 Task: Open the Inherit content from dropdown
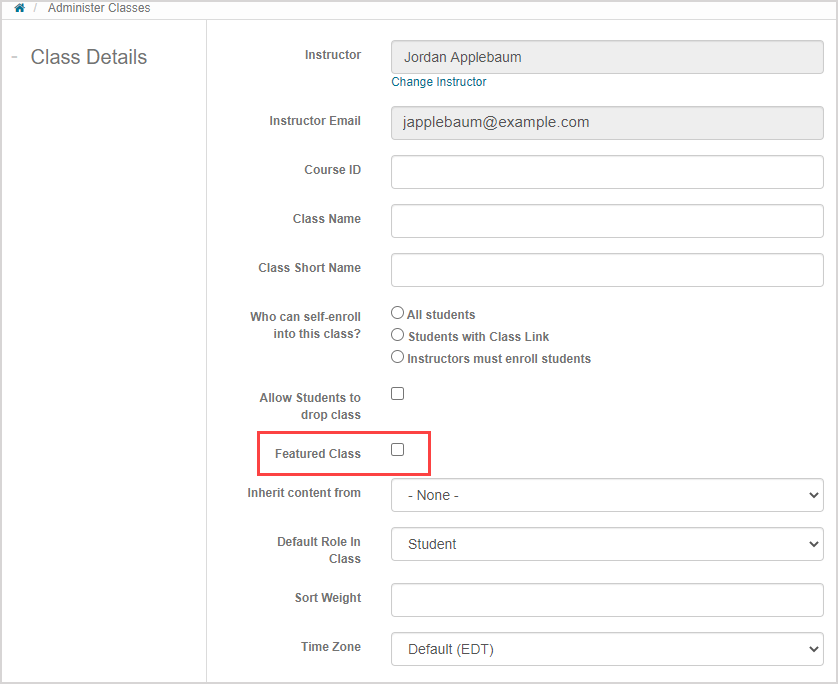(x=607, y=495)
